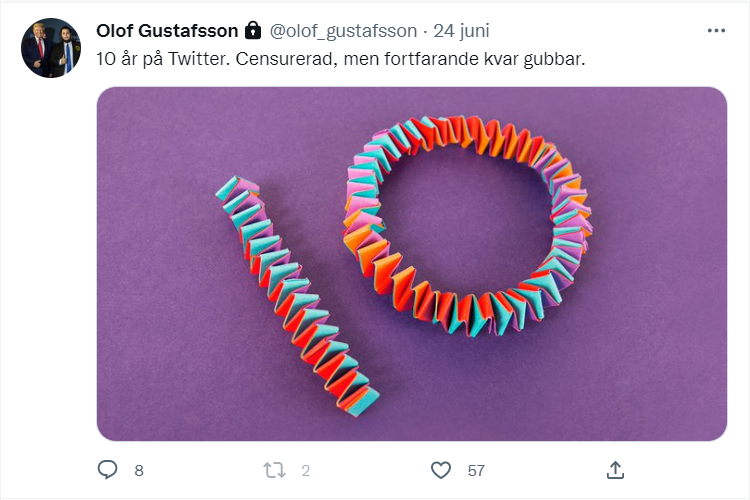Click the likes count 57
This screenshot has width=750, height=500.
[x=476, y=471]
